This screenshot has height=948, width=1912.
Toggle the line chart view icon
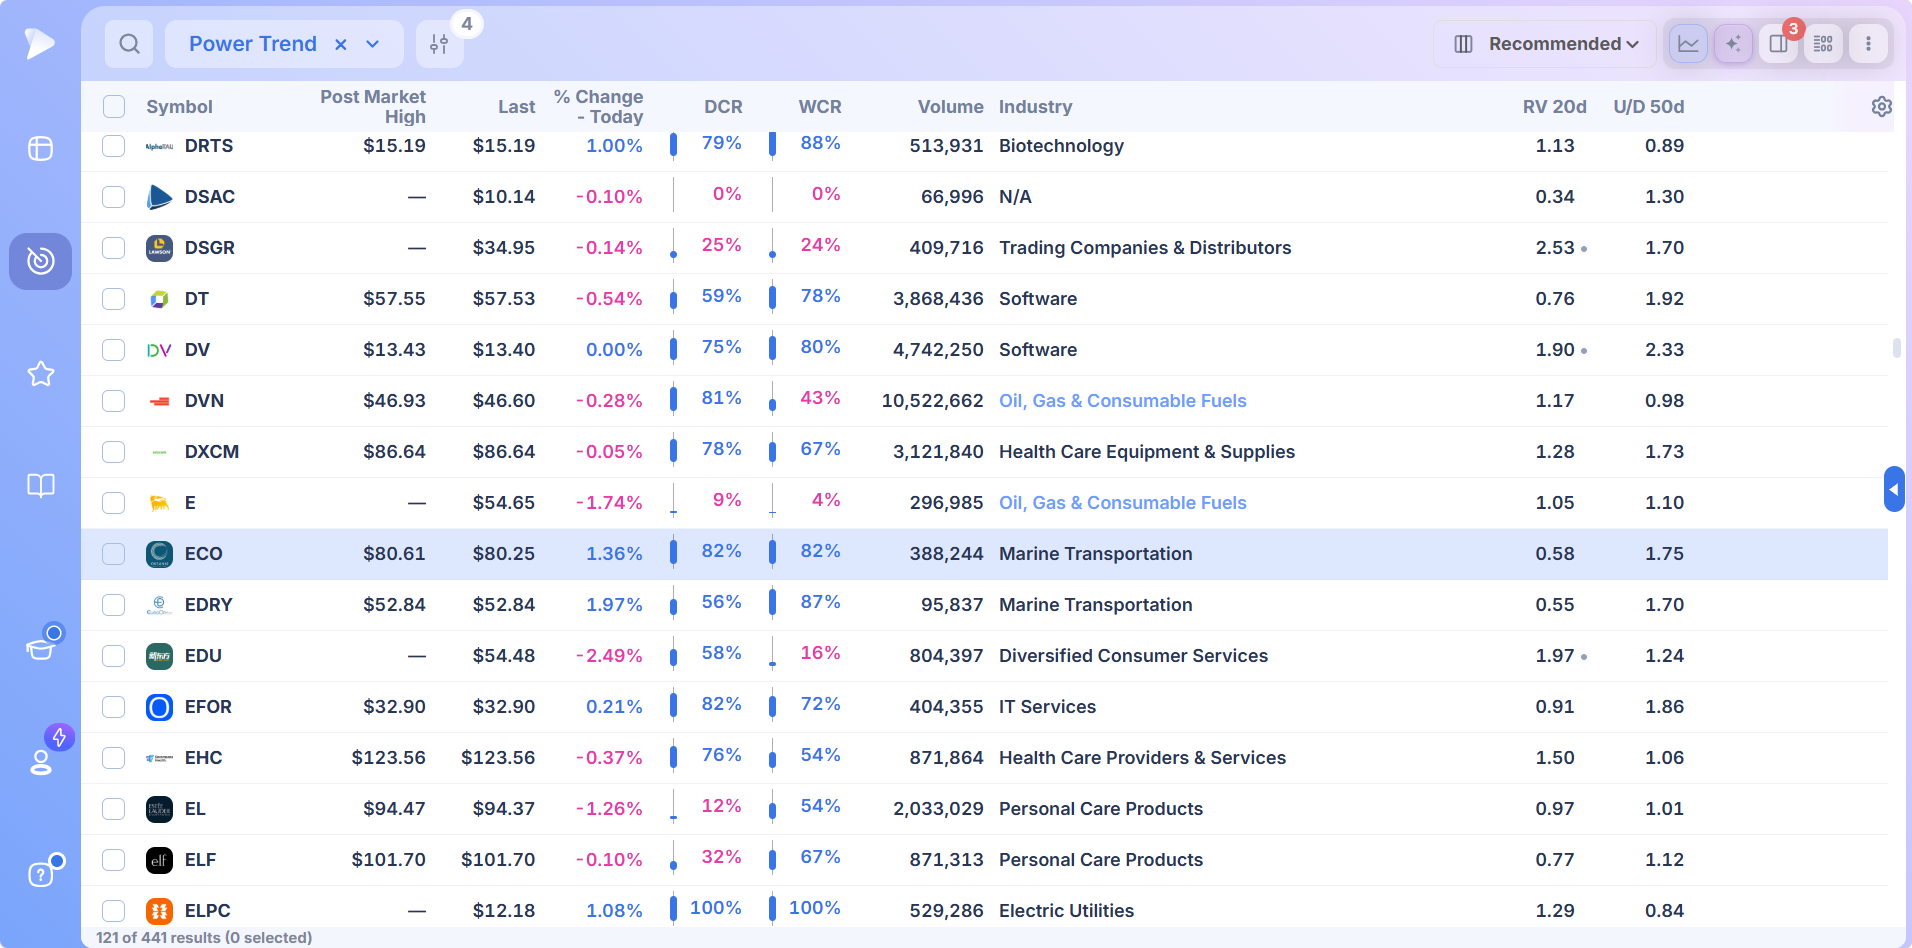(1688, 44)
